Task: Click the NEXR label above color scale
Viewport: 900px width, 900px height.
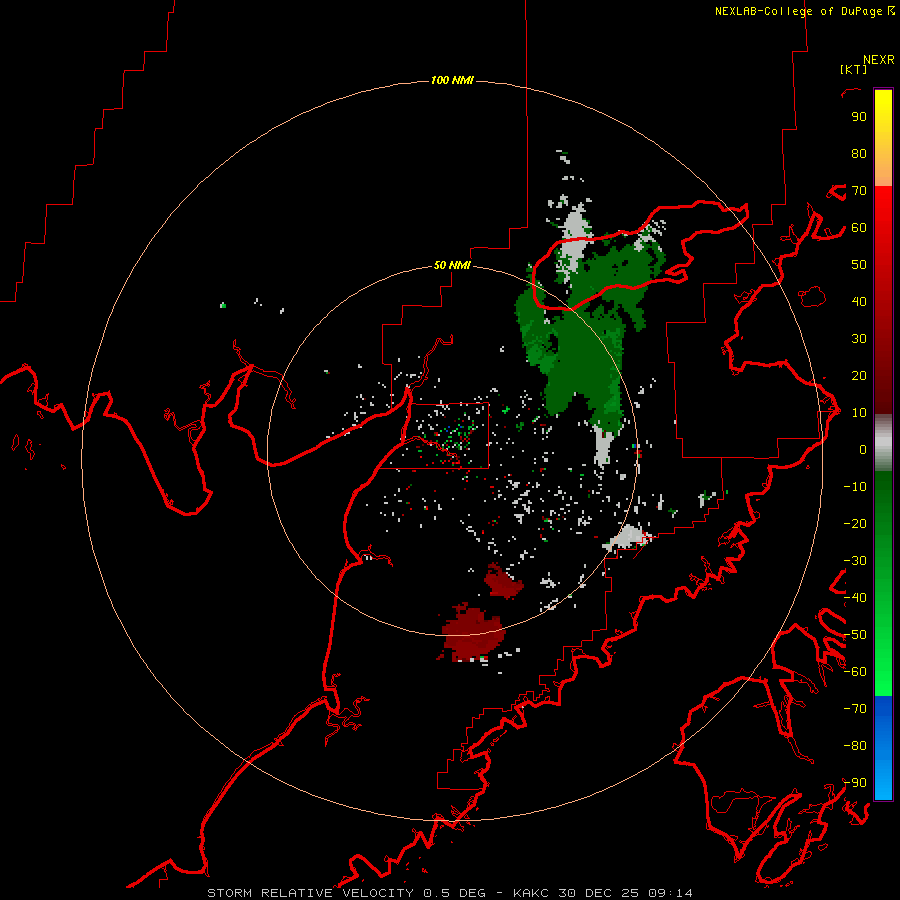Action: pos(879,60)
